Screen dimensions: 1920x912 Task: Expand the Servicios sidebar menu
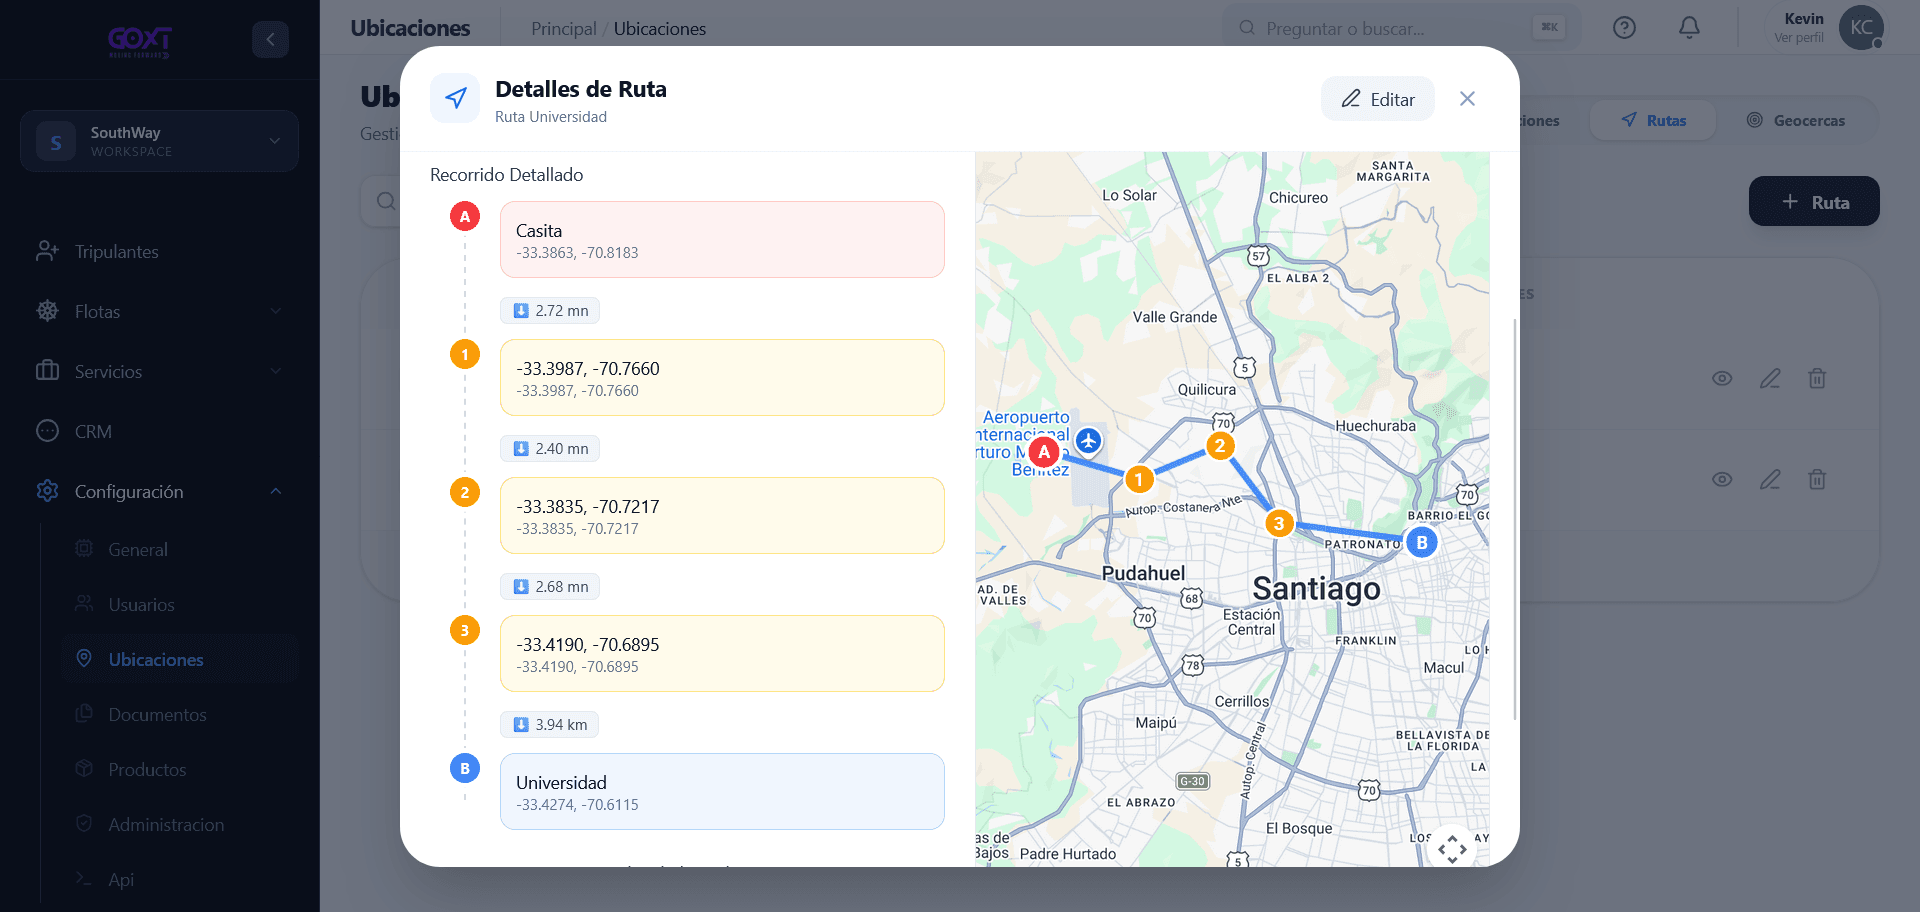coord(160,372)
